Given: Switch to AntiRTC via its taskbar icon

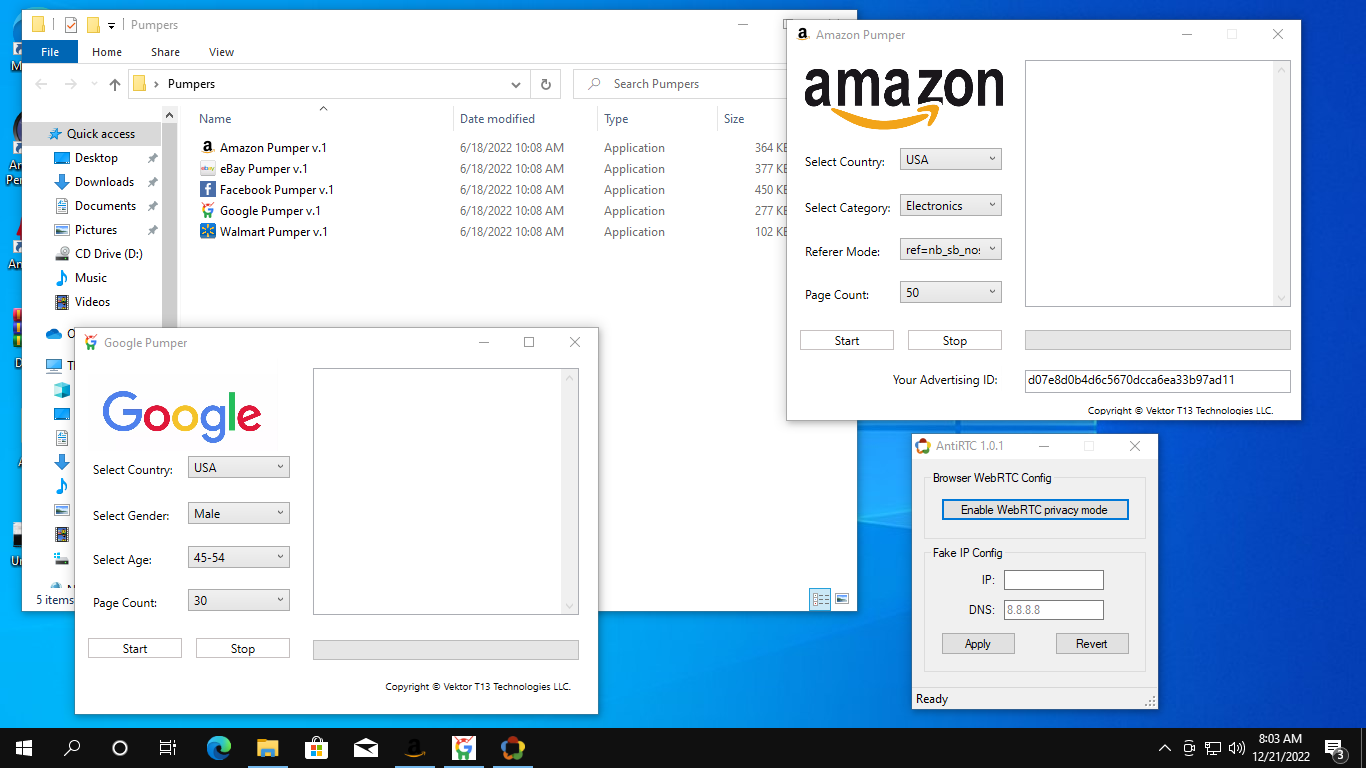Looking at the screenshot, I should [513, 748].
